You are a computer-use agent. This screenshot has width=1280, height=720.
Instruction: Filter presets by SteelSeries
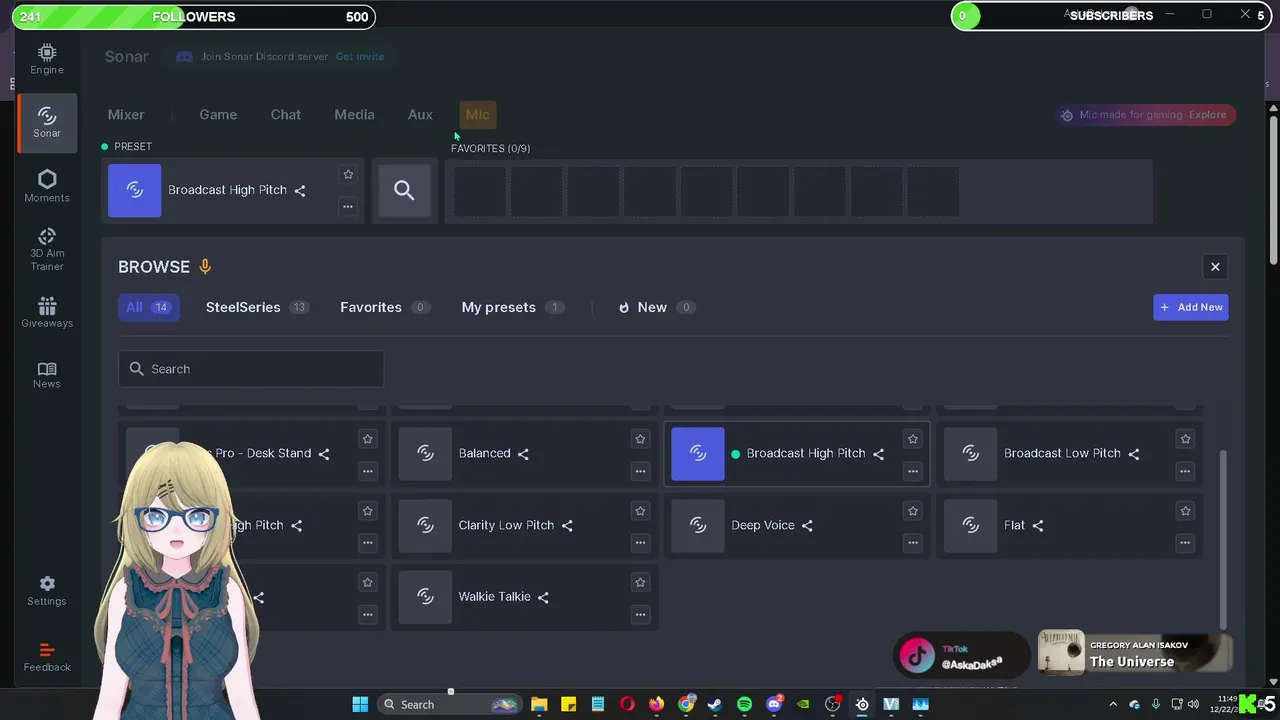point(257,307)
